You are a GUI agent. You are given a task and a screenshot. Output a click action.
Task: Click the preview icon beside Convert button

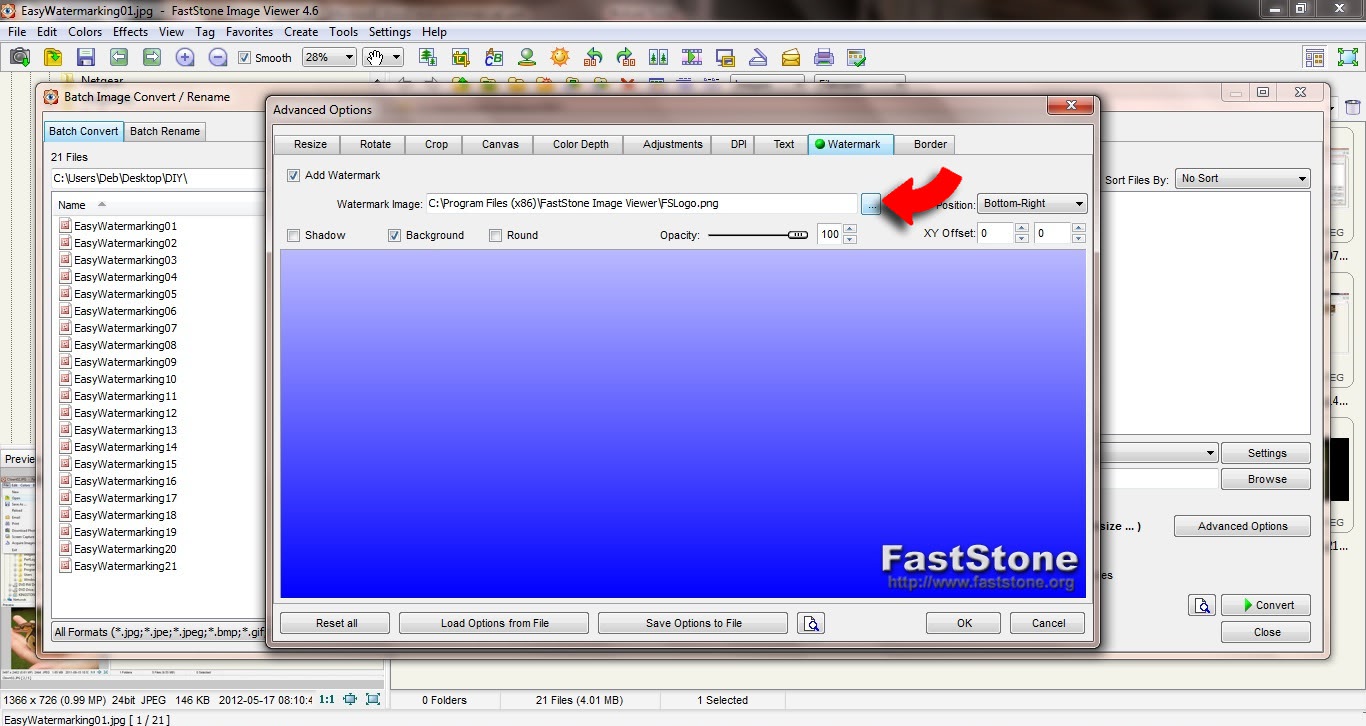pos(1201,605)
